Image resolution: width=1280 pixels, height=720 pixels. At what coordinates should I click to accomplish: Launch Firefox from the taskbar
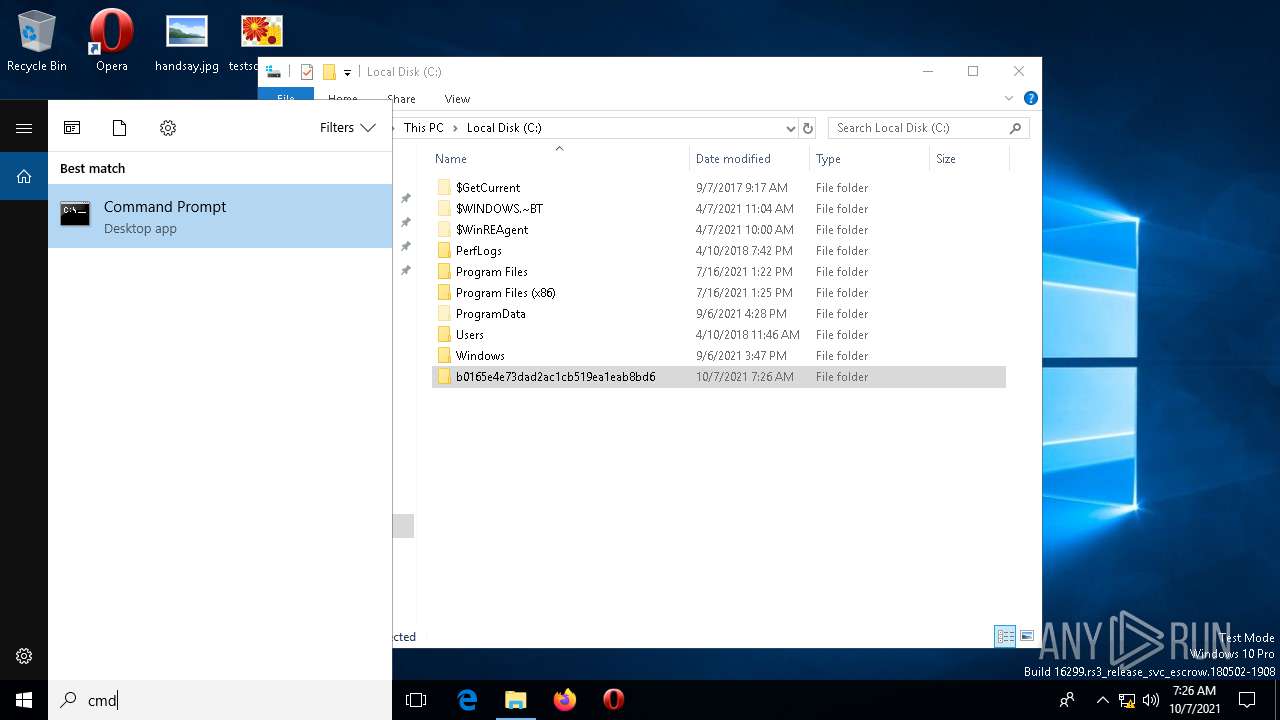click(565, 700)
